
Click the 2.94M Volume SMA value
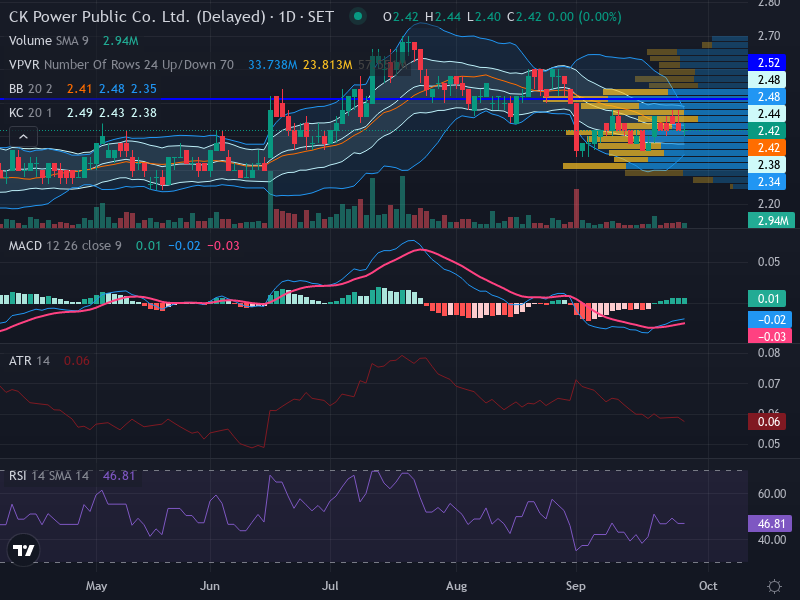tap(120, 41)
